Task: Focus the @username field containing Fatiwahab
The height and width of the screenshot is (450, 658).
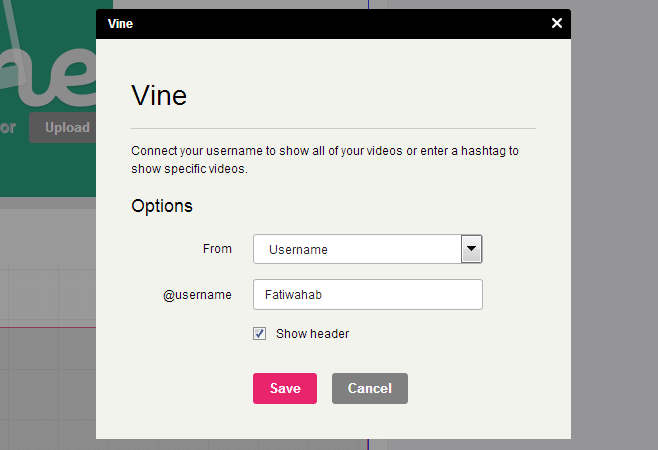Action: [368, 295]
